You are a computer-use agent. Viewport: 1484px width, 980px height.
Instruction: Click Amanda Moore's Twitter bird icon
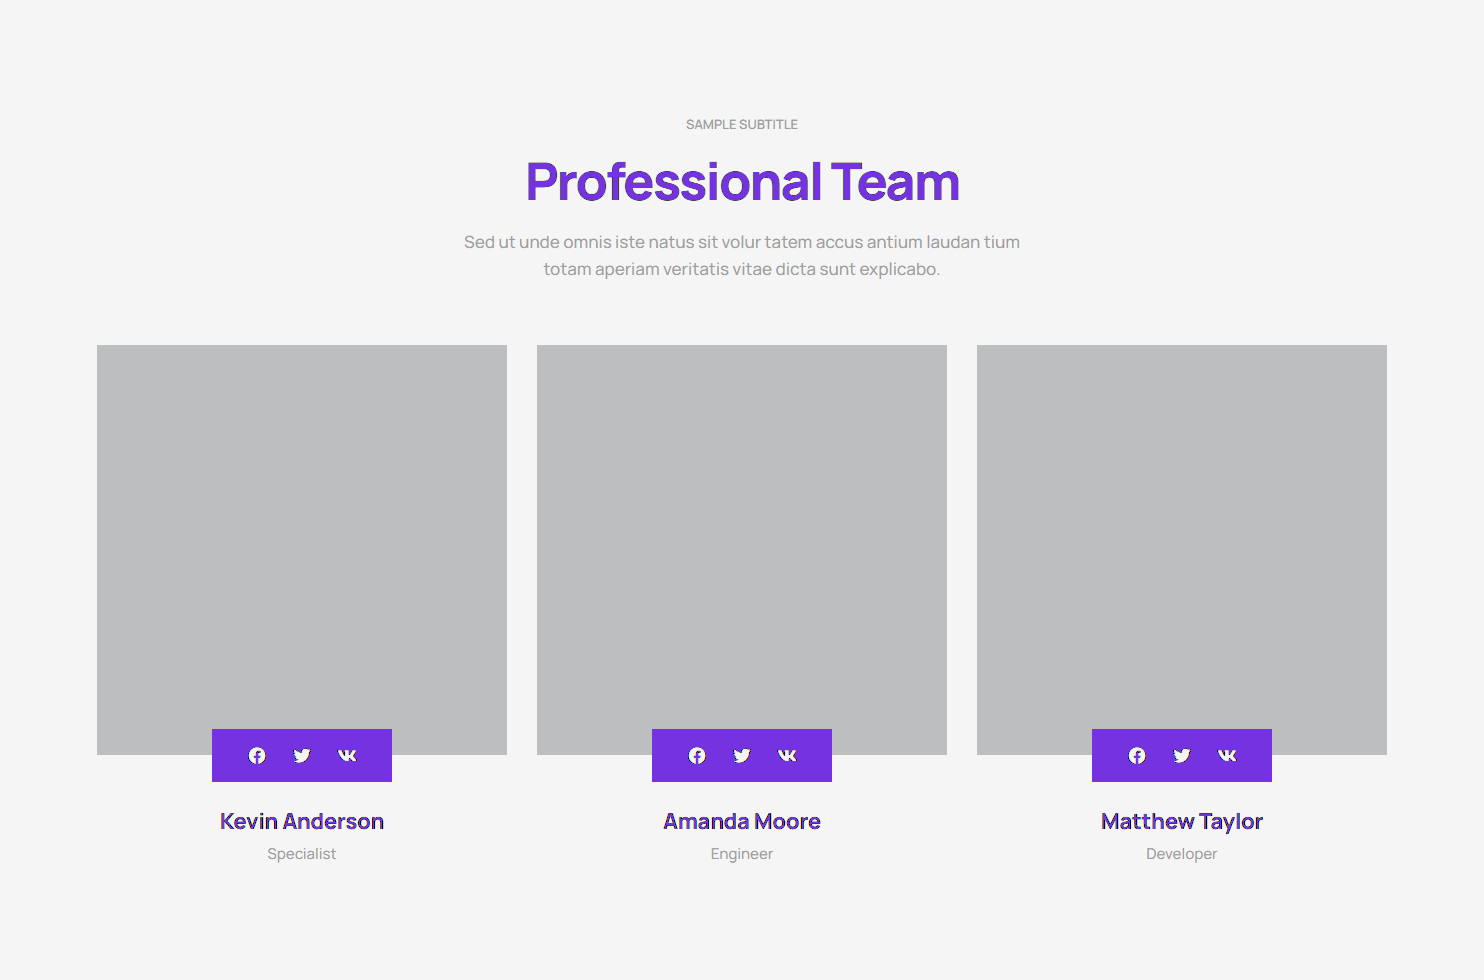[742, 756]
